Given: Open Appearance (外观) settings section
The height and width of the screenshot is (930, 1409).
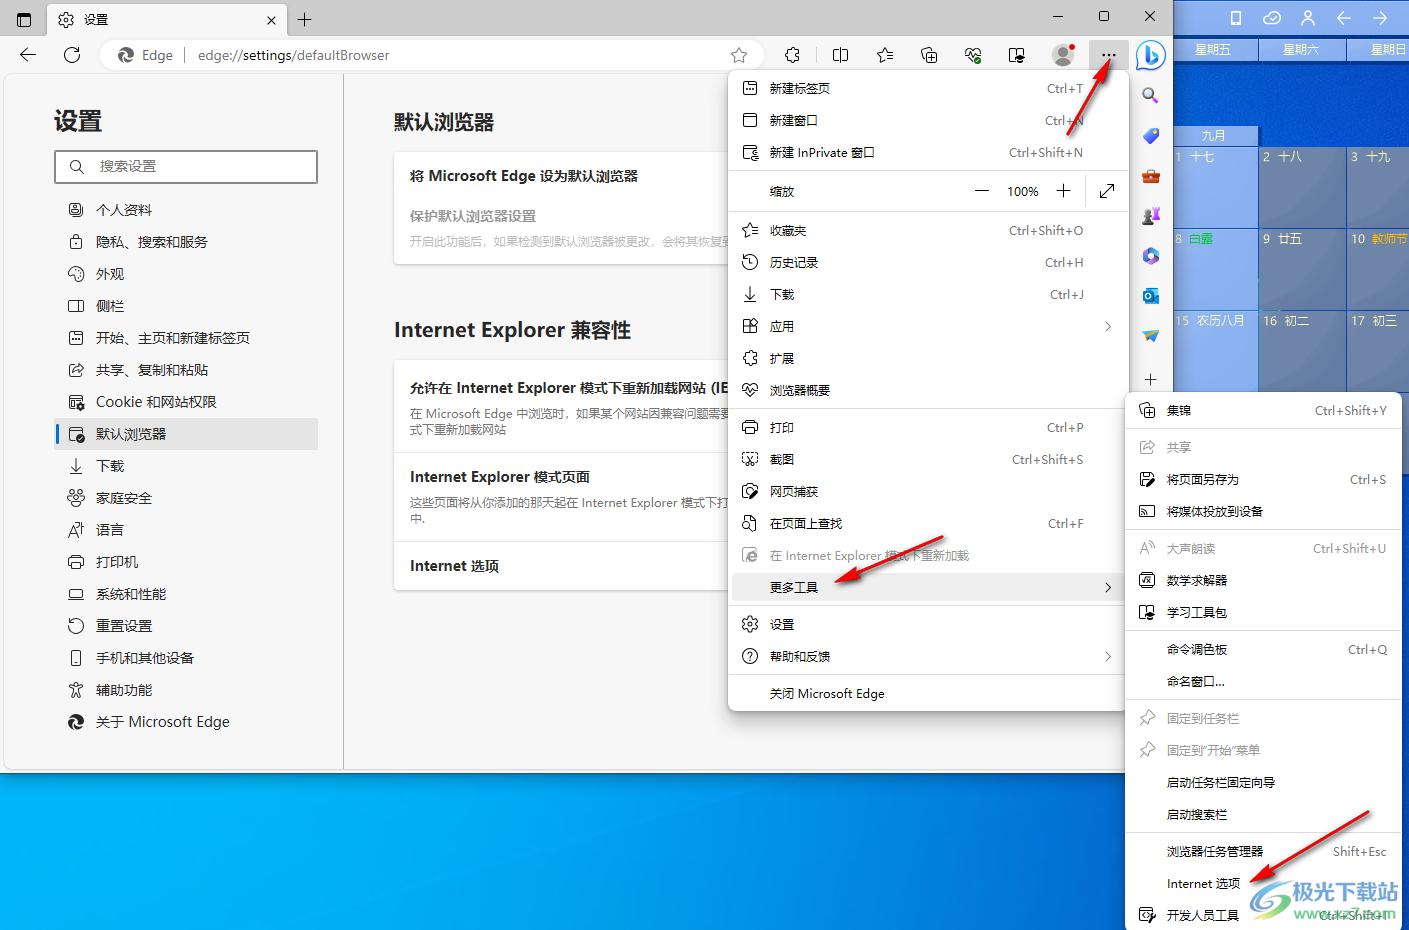Looking at the screenshot, I should pyautogui.click(x=186, y=274).
